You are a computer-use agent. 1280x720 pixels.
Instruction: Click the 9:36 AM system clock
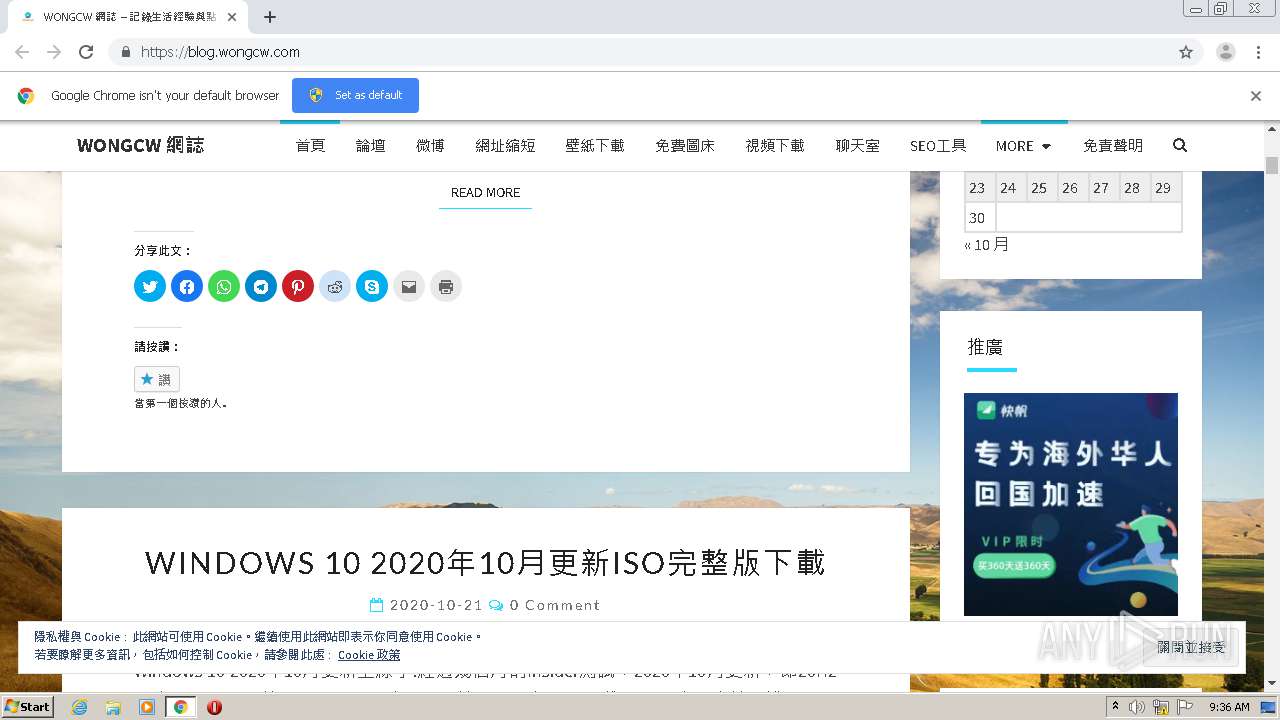(1229, 707)
